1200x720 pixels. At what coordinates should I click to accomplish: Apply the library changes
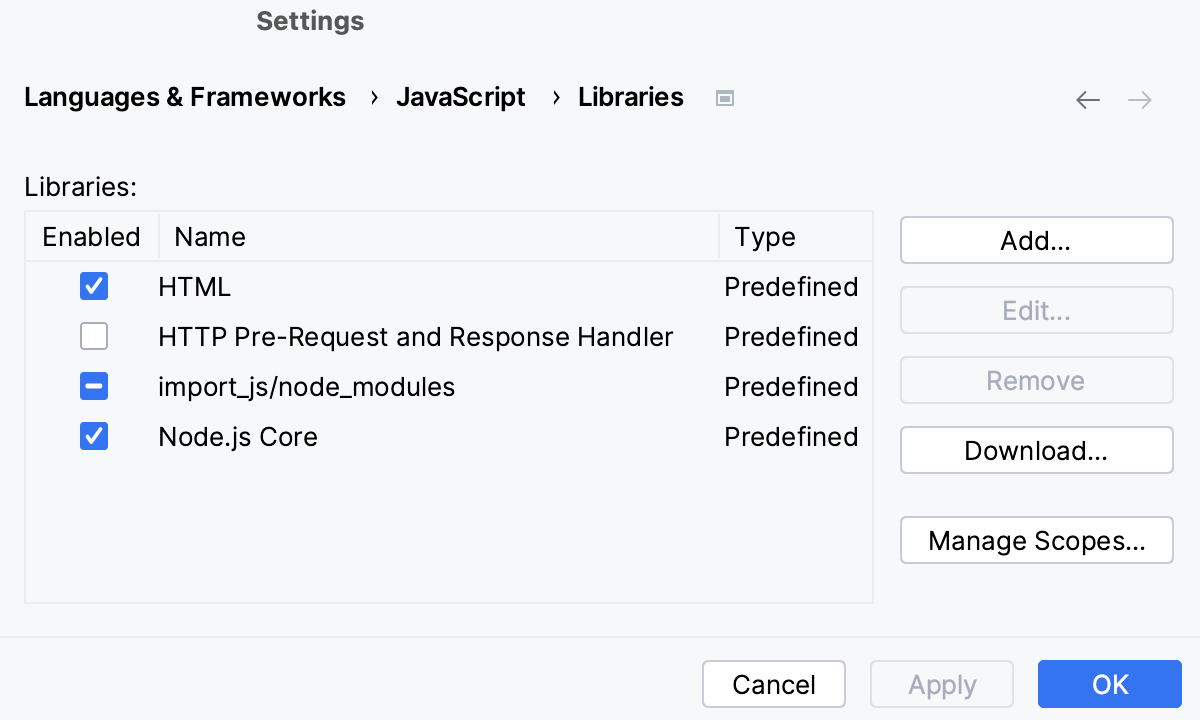tap(941, 684)
